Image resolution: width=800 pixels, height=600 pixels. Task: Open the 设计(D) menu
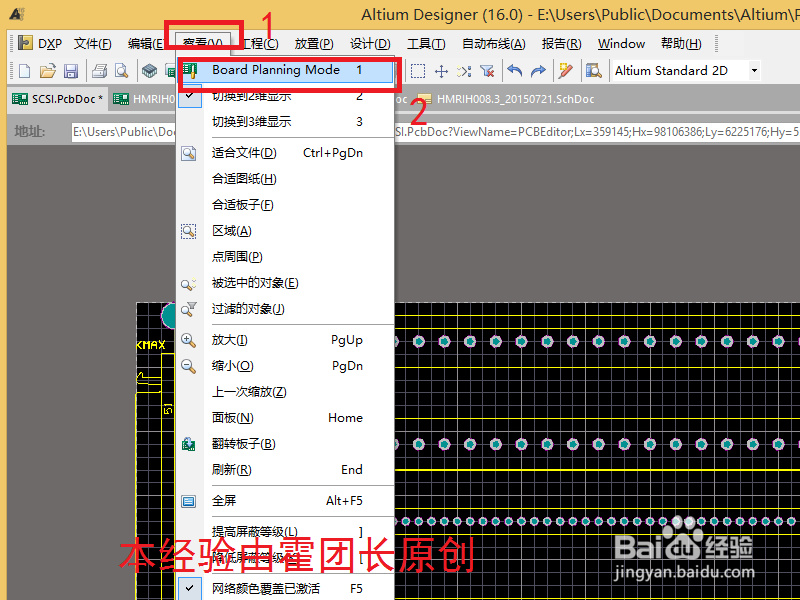[x=370, y=43]
